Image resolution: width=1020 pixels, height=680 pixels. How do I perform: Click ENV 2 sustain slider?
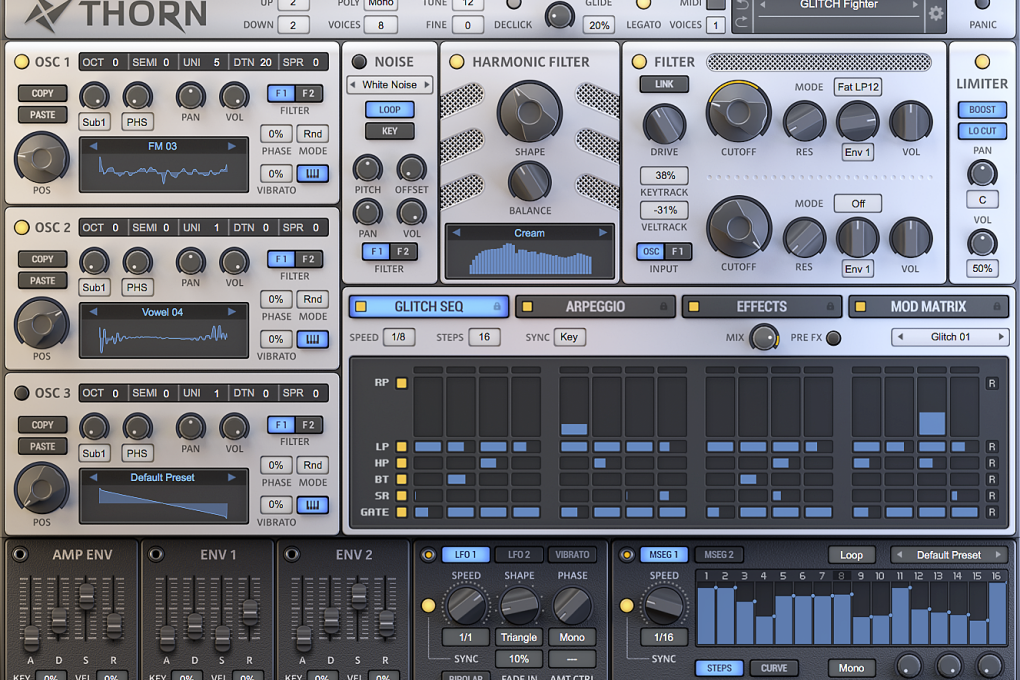pyautogui.click(x=358, y=595)
